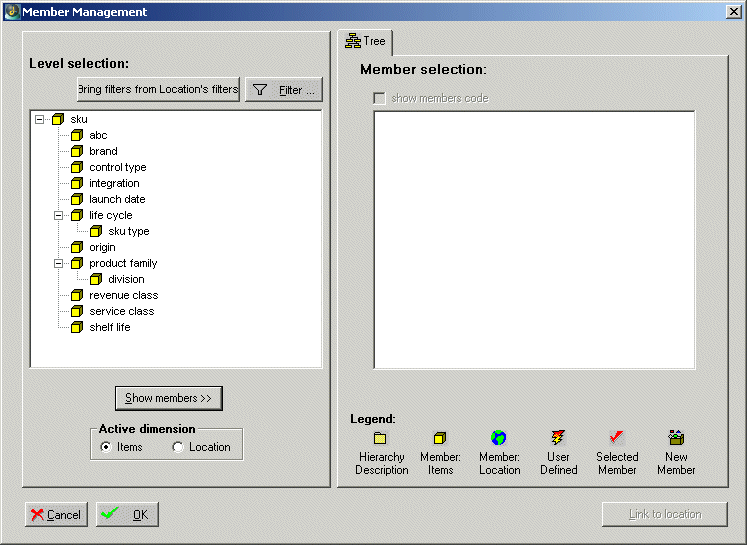The height and width of the screenshot is (545, 747).
Task: Select the launch date level label
Action: coord(117,199)
